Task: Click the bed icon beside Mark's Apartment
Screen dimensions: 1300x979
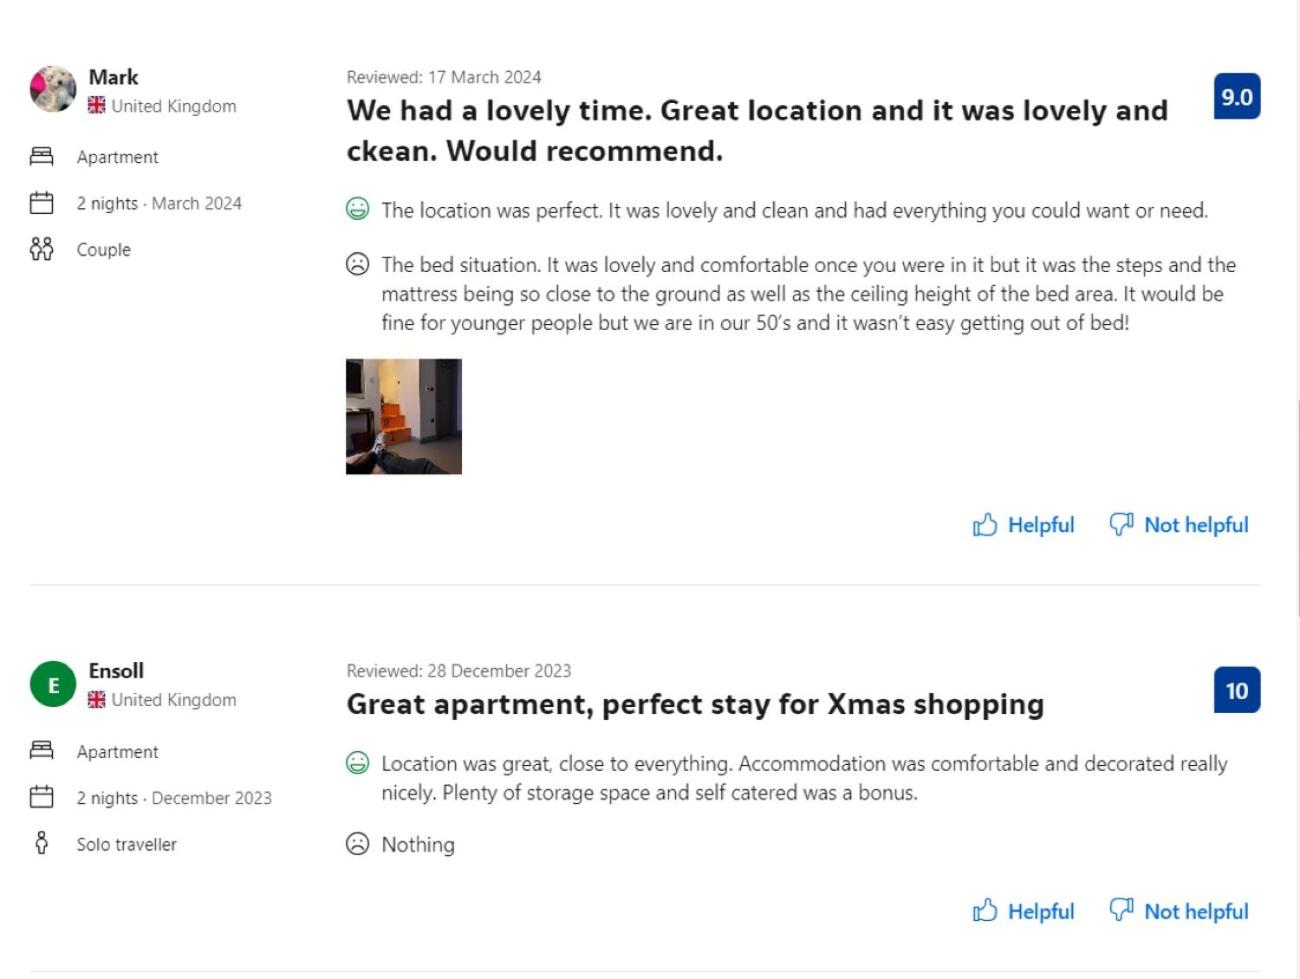Action: click(41, 156)
